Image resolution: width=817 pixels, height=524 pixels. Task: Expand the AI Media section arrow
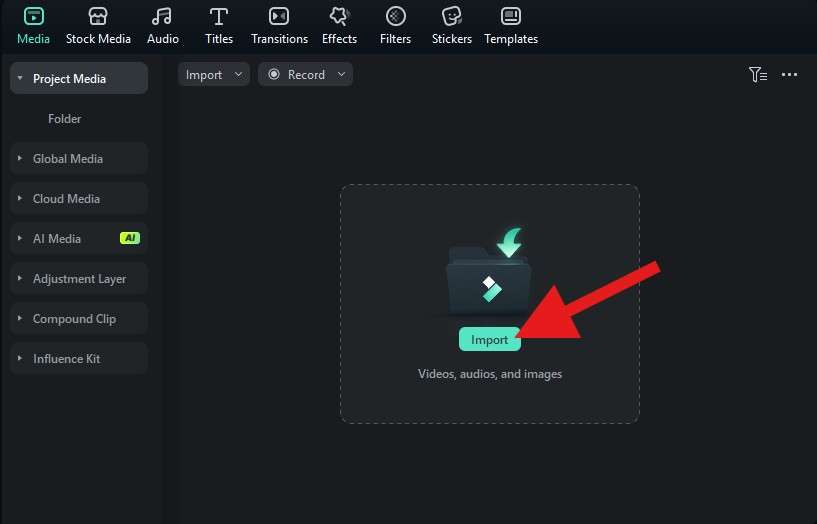(x=20, y=238)
